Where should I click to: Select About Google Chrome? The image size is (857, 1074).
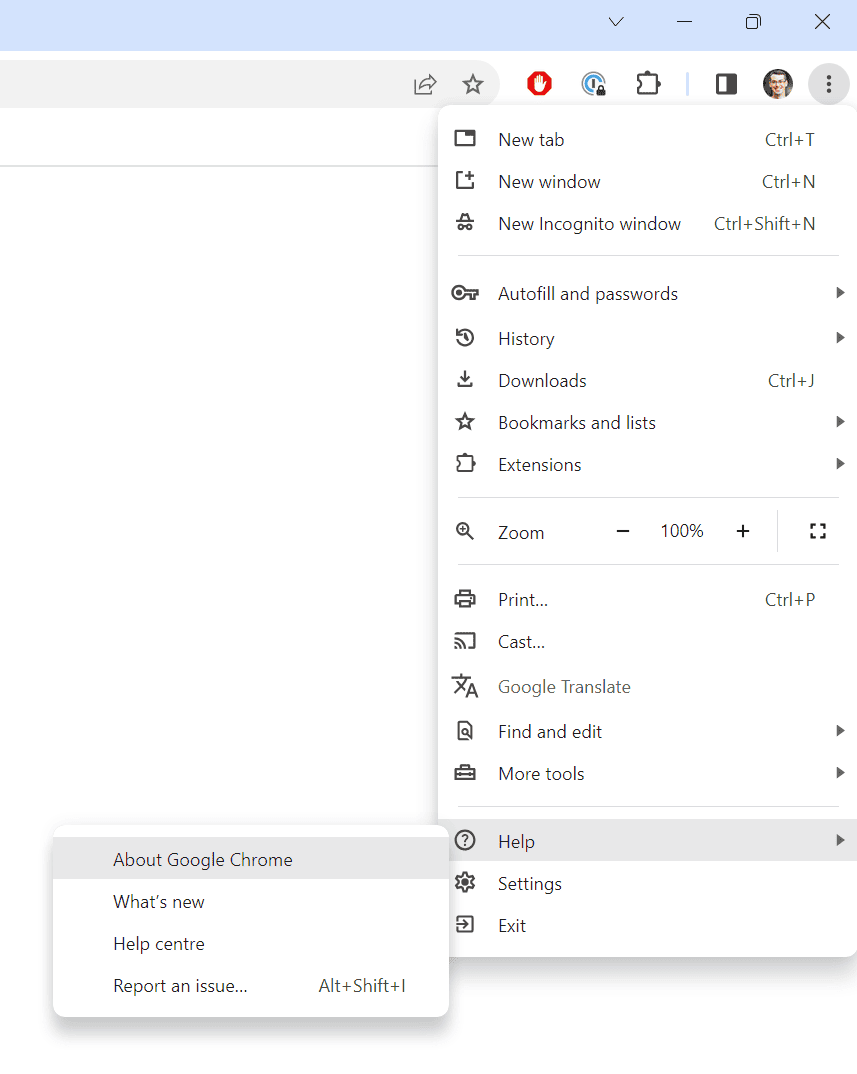click(x=202, y=859)
